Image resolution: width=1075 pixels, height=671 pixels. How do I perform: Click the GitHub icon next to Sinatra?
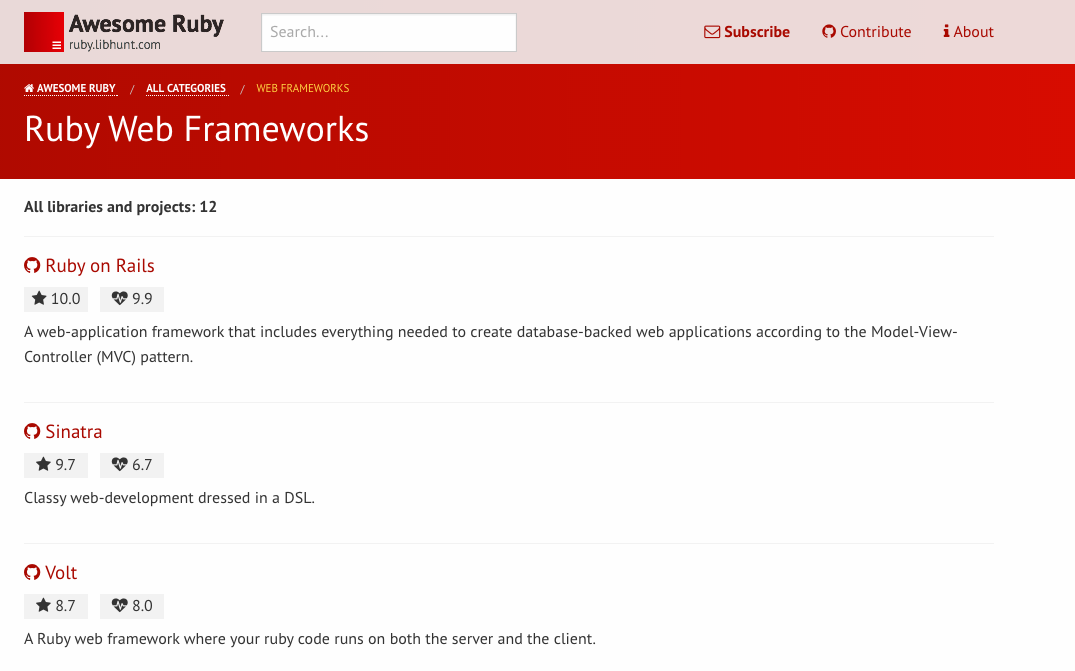[32, 431]
